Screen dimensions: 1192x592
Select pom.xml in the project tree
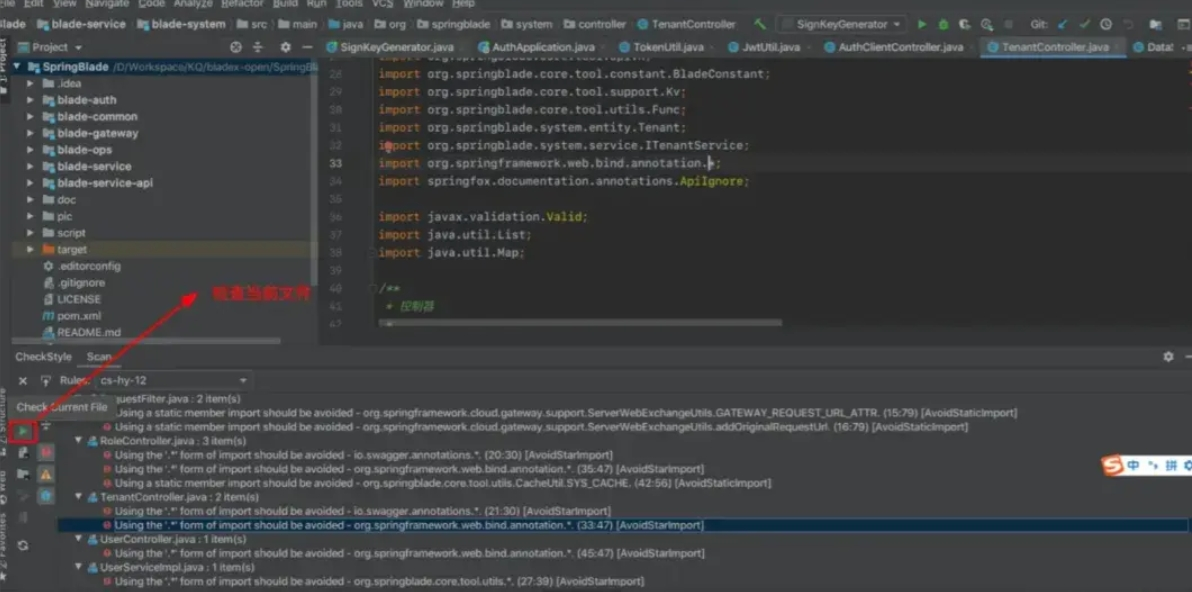[78, 316]
